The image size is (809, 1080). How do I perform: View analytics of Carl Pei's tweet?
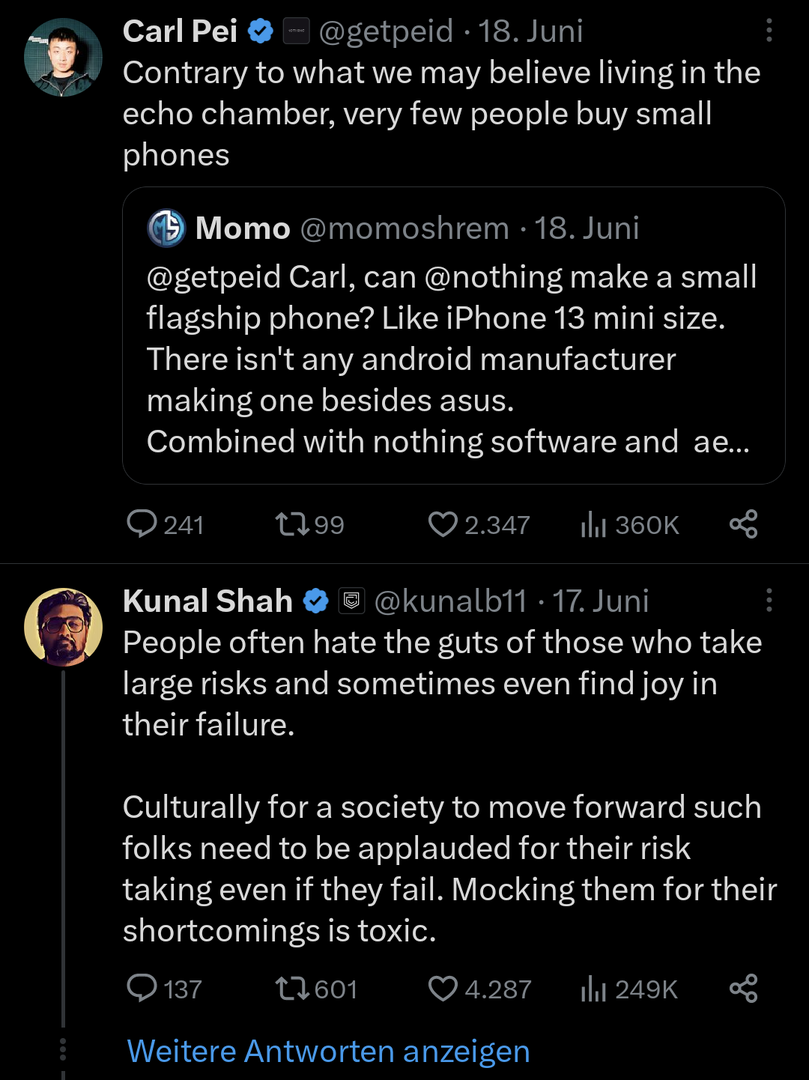pos(594,524)
